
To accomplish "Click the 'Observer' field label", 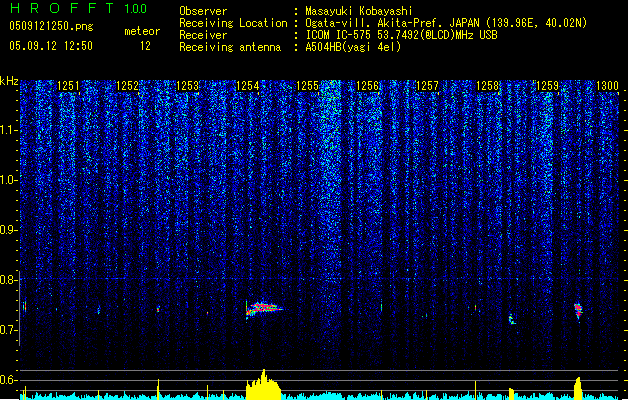I will (x=203, y=11).
